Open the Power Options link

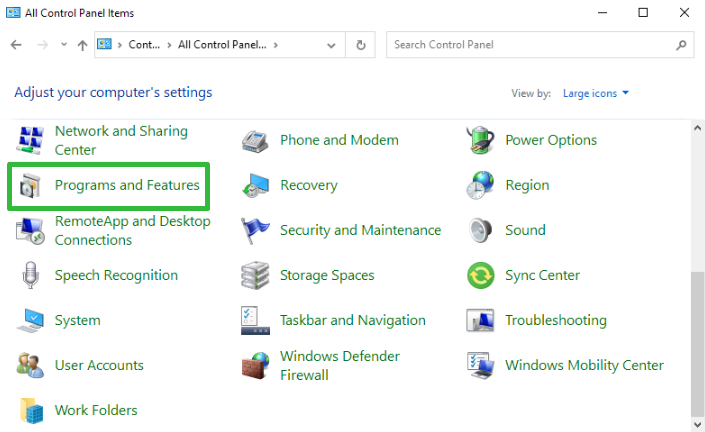[x=551, y=140]
